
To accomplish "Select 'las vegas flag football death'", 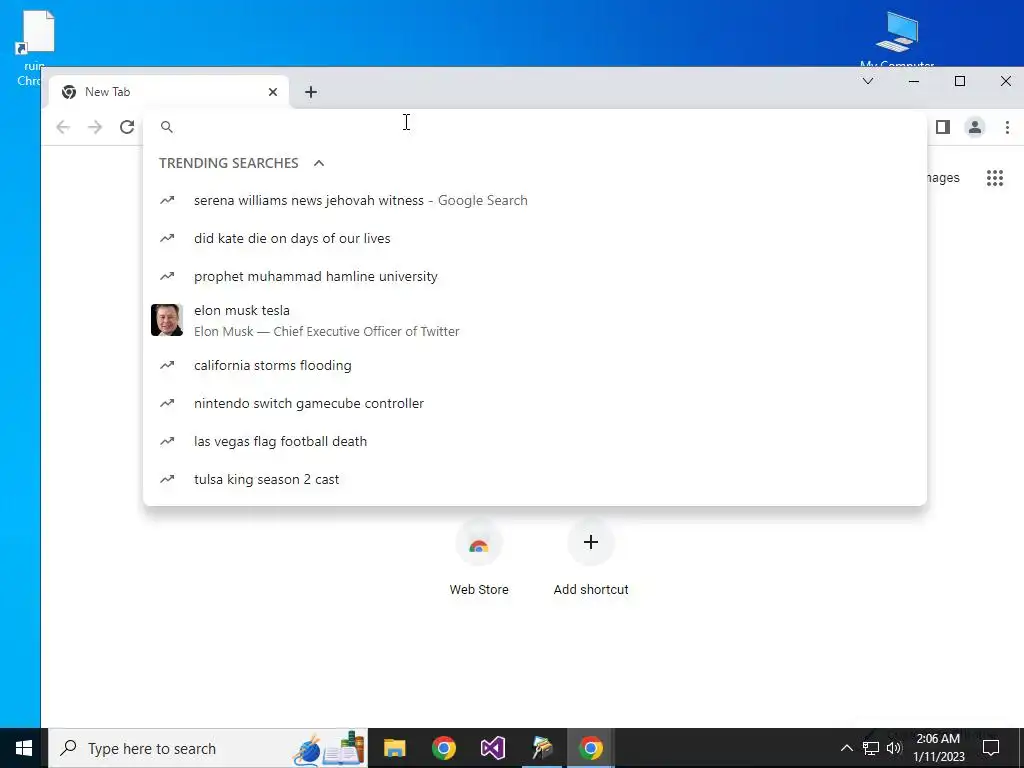I will click(x=535, y=441).
